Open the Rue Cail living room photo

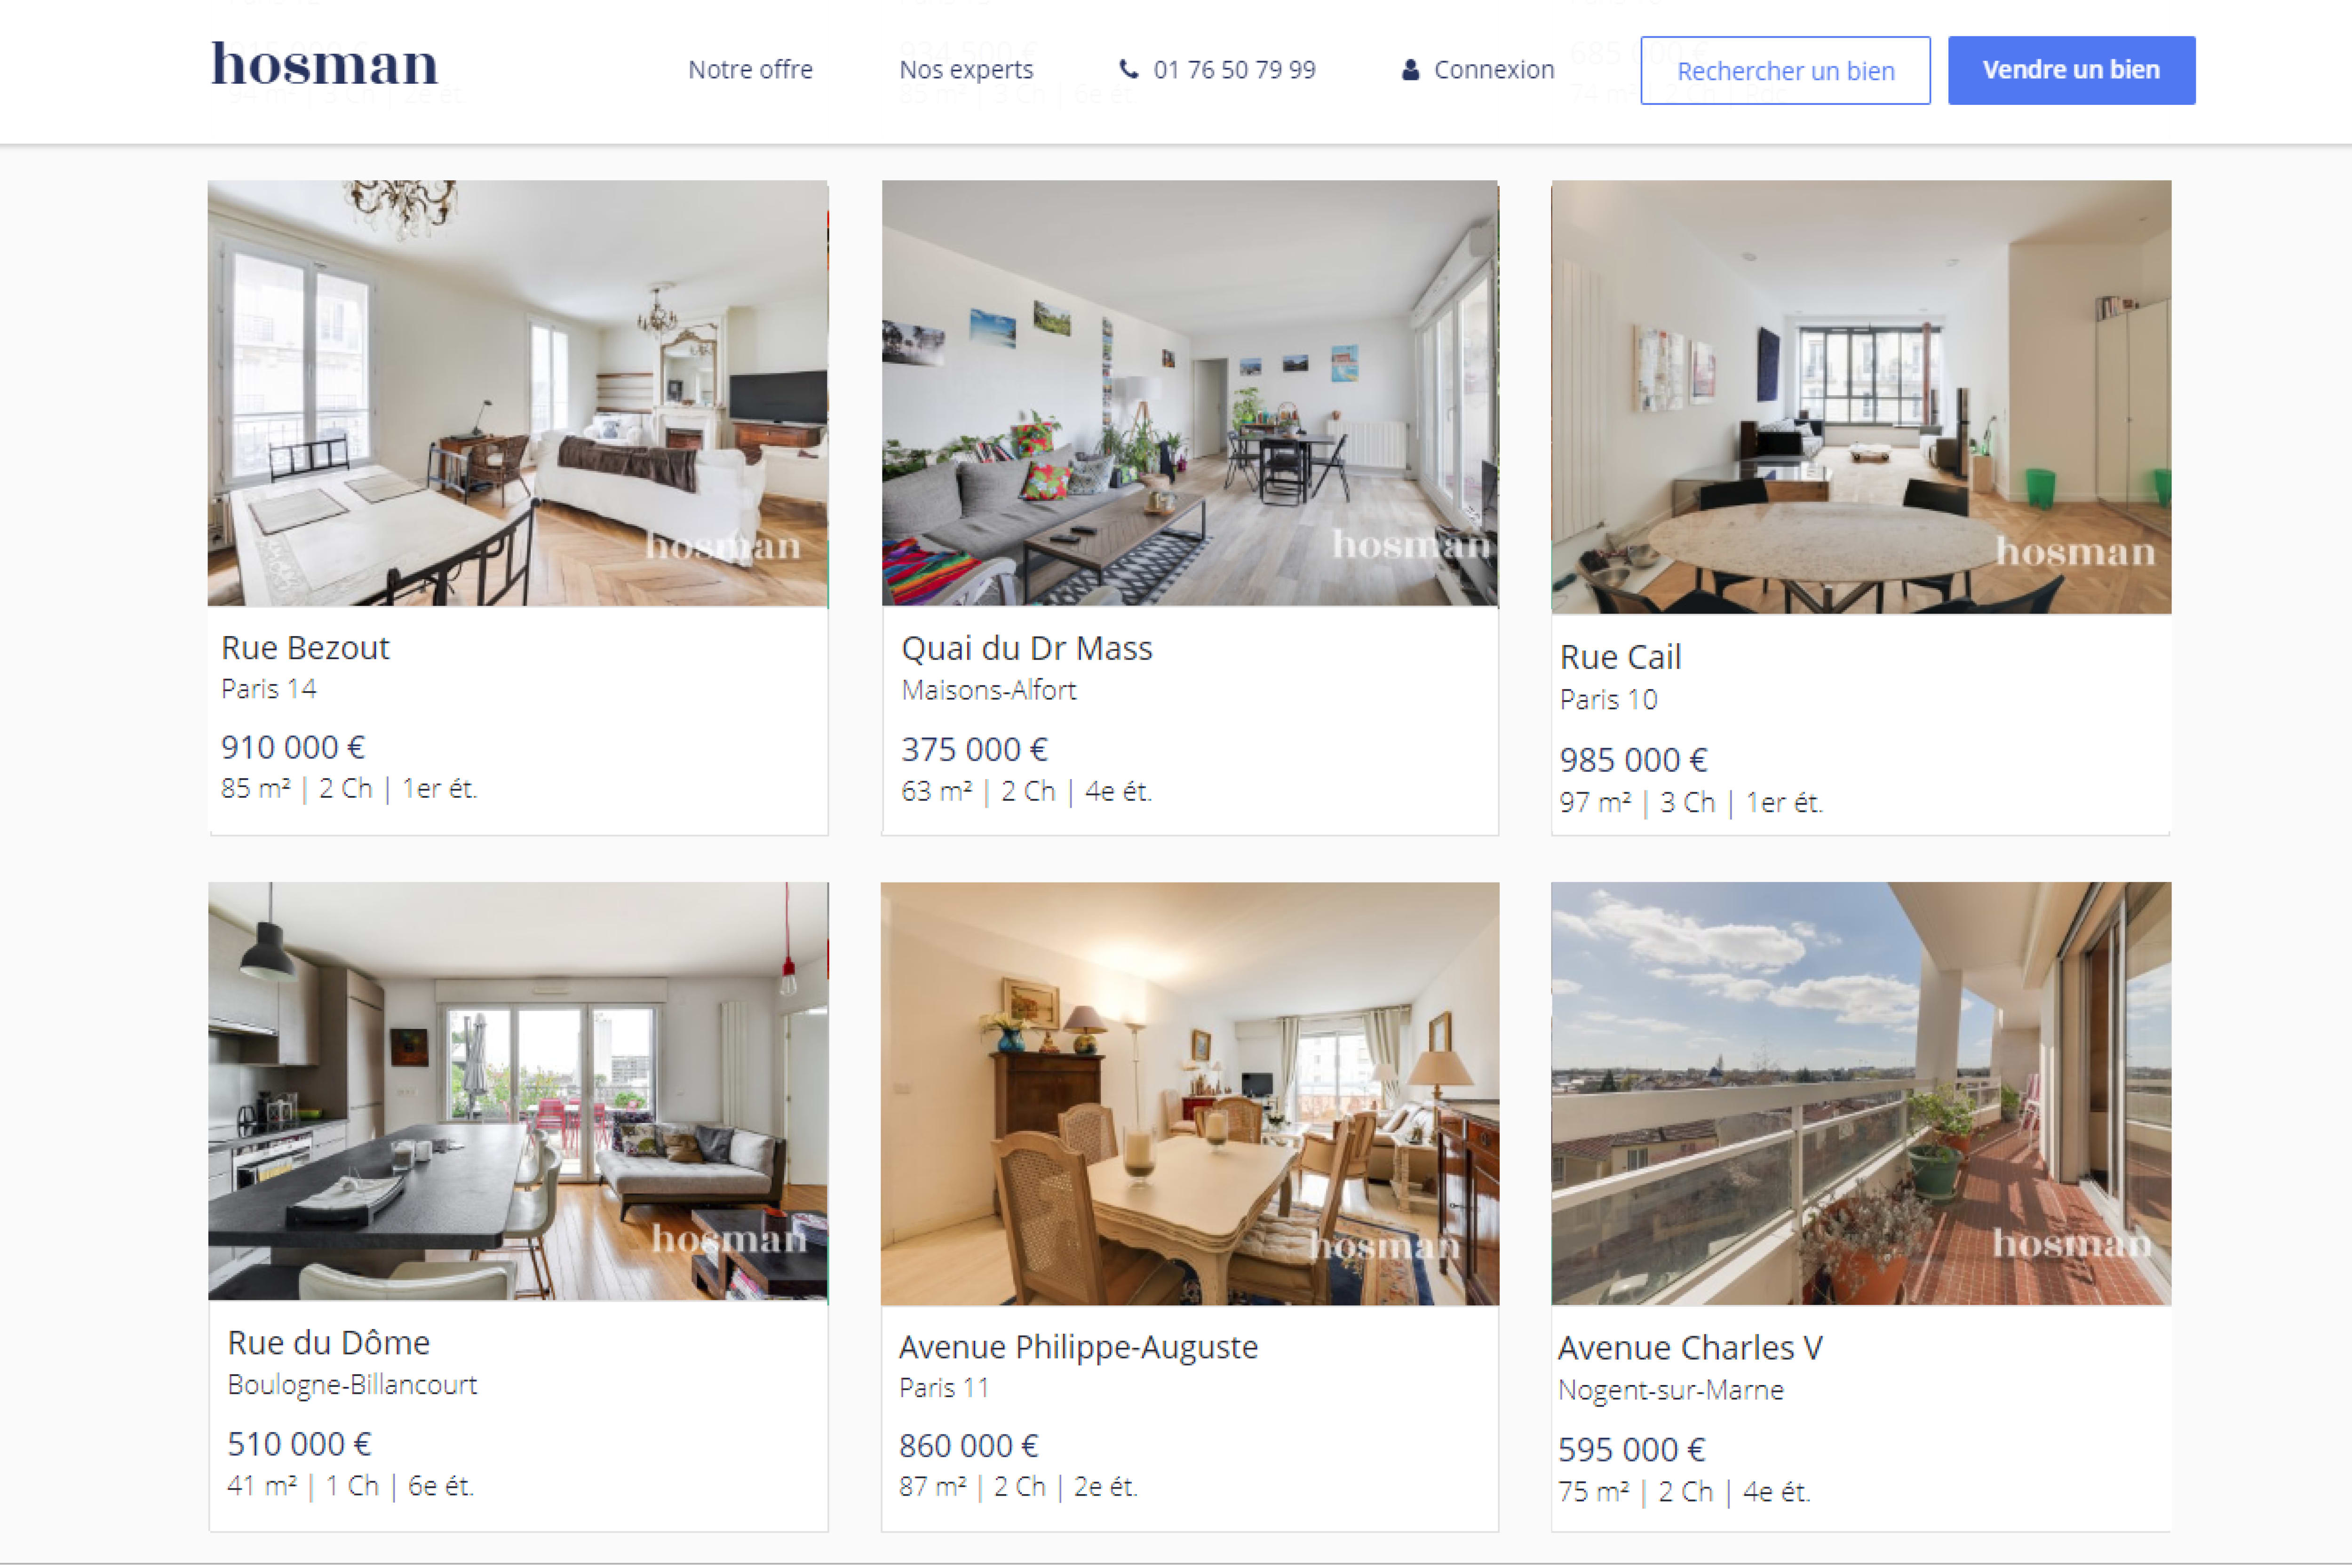(1861, 397)
